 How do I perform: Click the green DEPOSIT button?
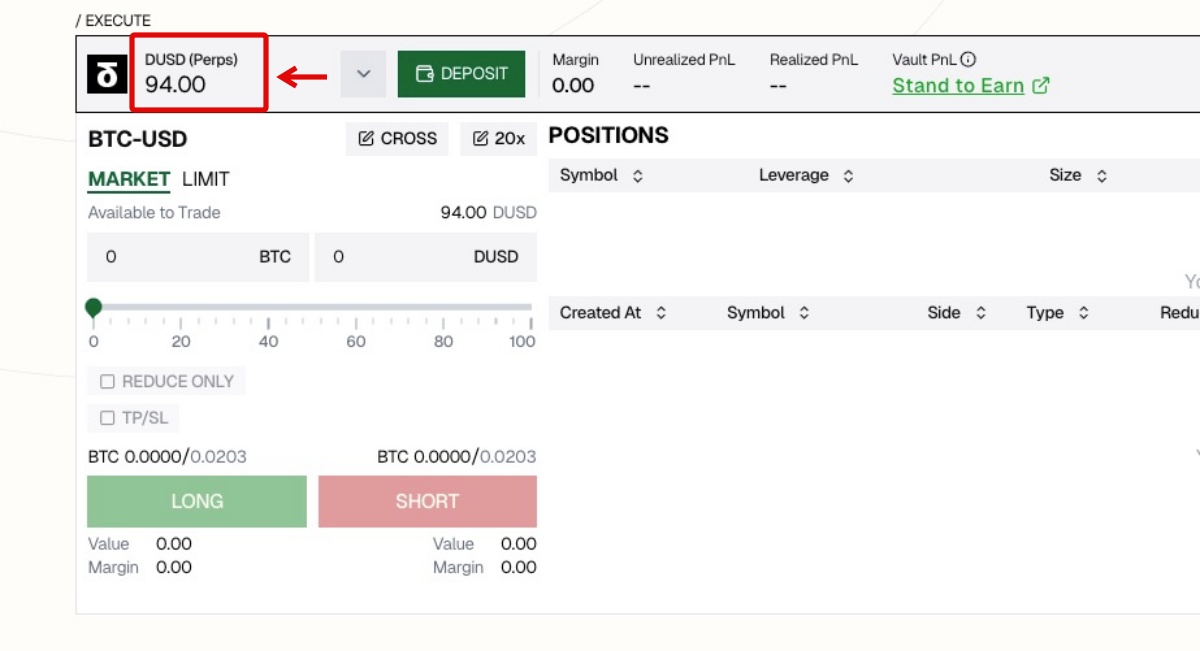(461, 74)
